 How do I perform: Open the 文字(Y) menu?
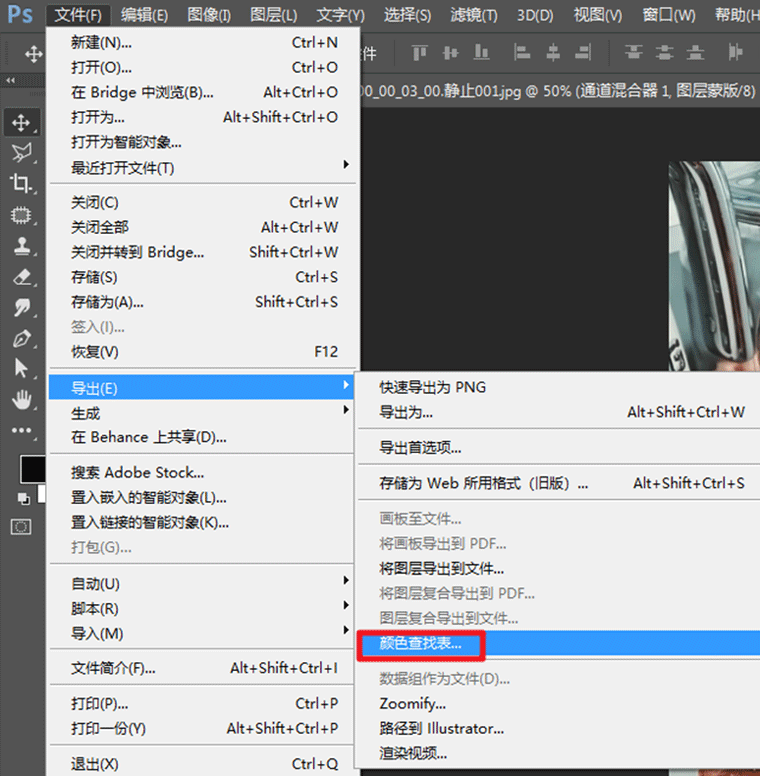[x=340, y=15]
